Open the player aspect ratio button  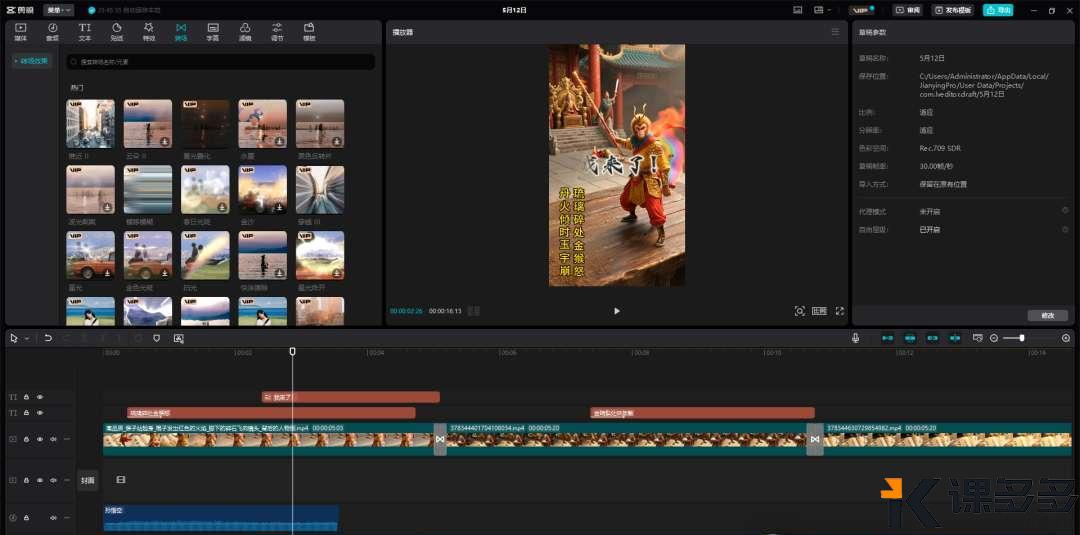click(x=819, y=311)
